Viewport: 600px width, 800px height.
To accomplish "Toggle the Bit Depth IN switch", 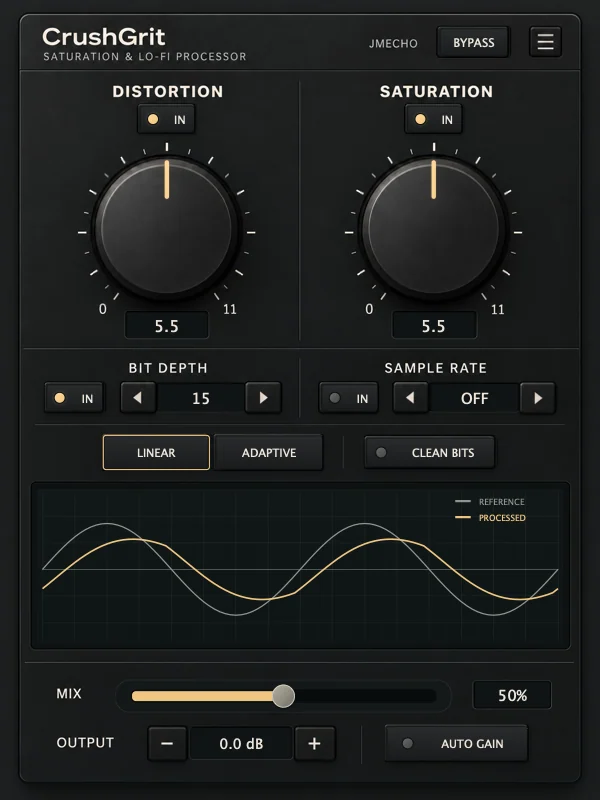I will pos(74,398).
